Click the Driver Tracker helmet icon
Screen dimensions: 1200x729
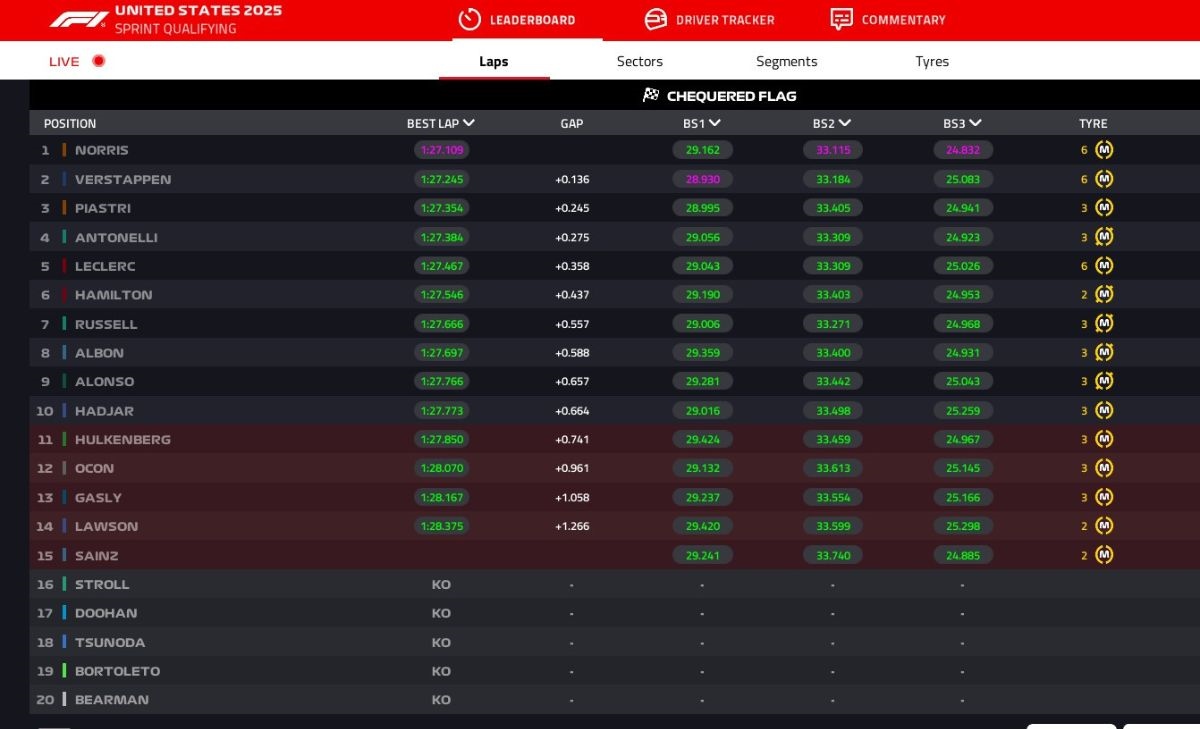656,19
